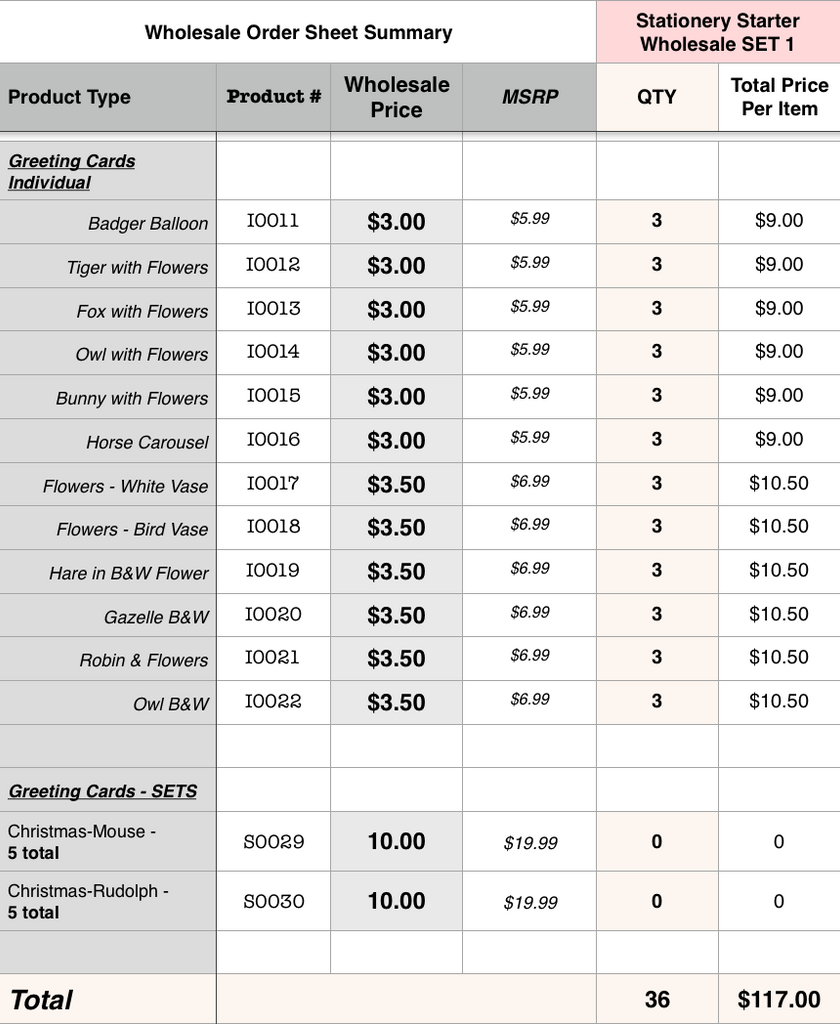Image resolution: width=840 pixels, height=1024 pixels.
Task: Click the Flowers - White Vase MSRP value
Action: click(529, 483)
